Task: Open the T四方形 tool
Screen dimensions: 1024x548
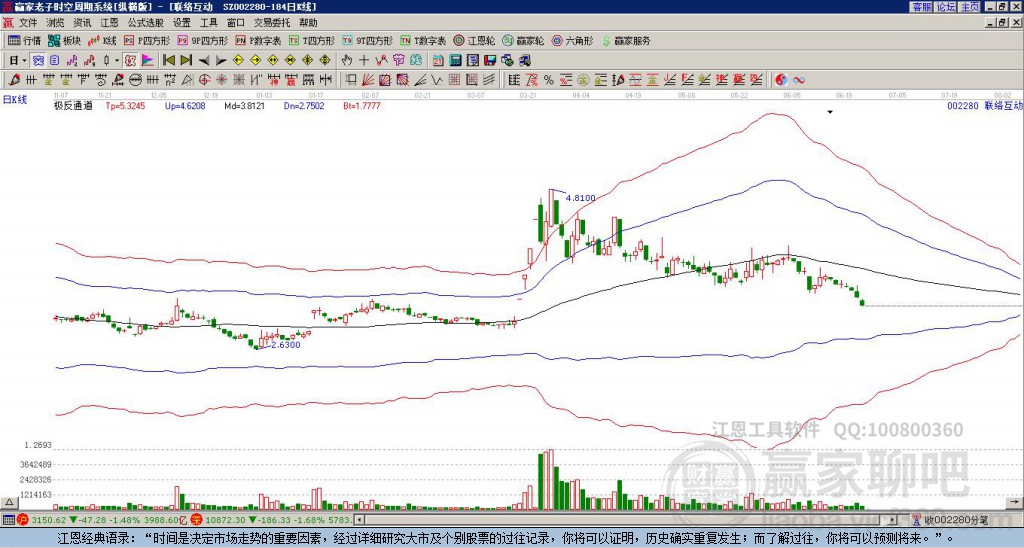Action: point(312,40)
